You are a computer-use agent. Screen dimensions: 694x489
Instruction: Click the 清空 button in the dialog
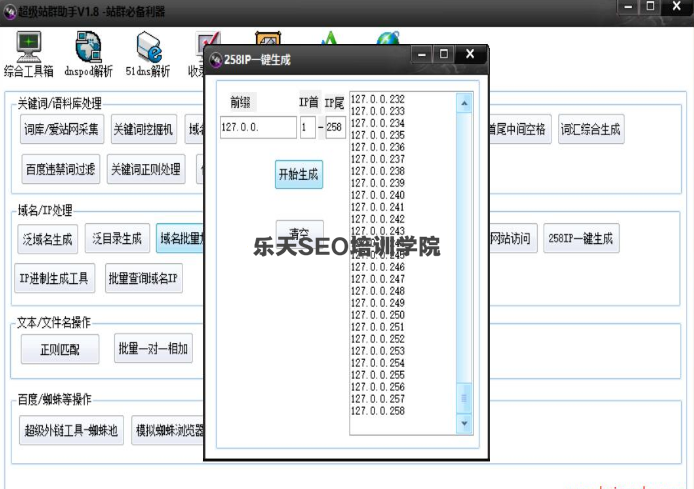pos(300,232)
